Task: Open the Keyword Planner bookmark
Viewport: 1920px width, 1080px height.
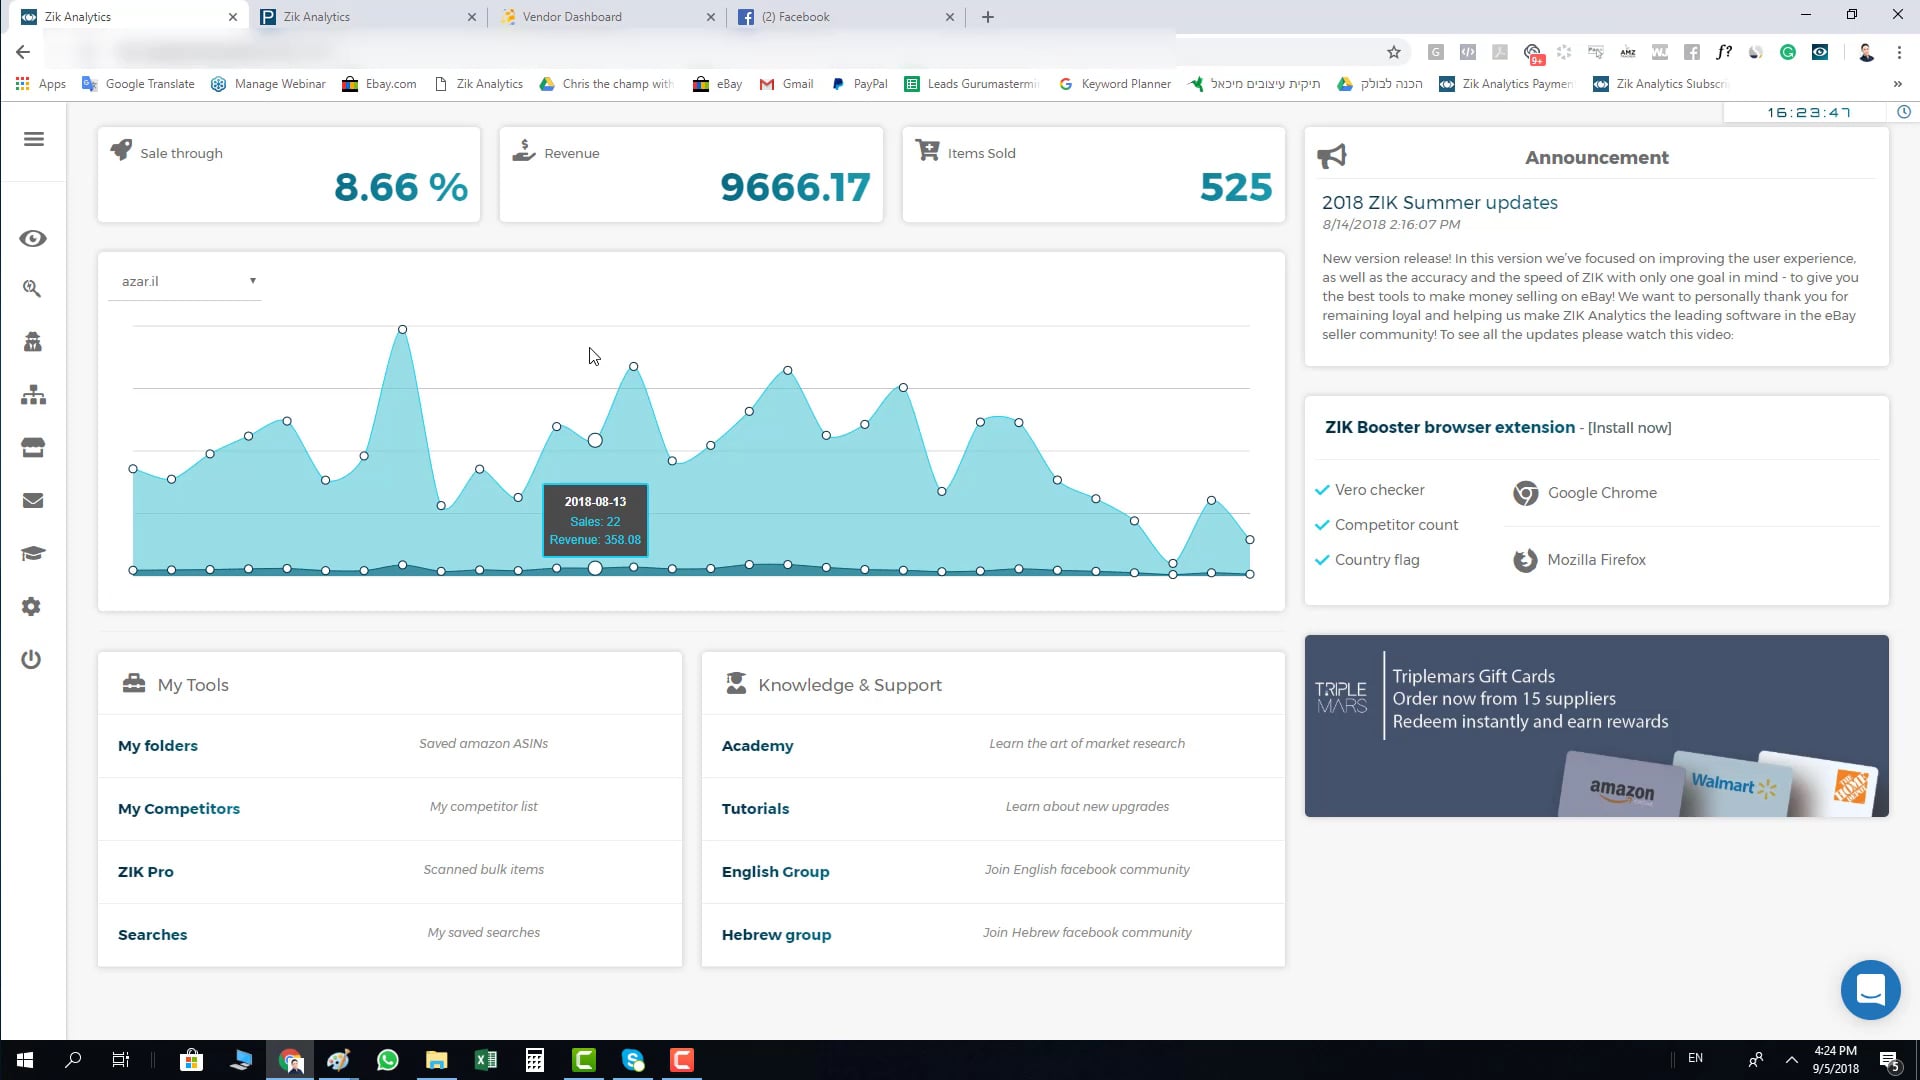Action: pyautogui.click(x=1115, y=84)
